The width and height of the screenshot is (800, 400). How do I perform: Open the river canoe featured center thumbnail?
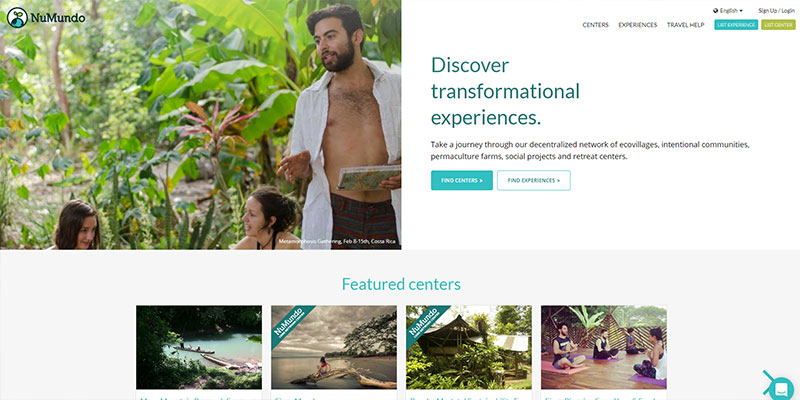(x=199, y=347)
